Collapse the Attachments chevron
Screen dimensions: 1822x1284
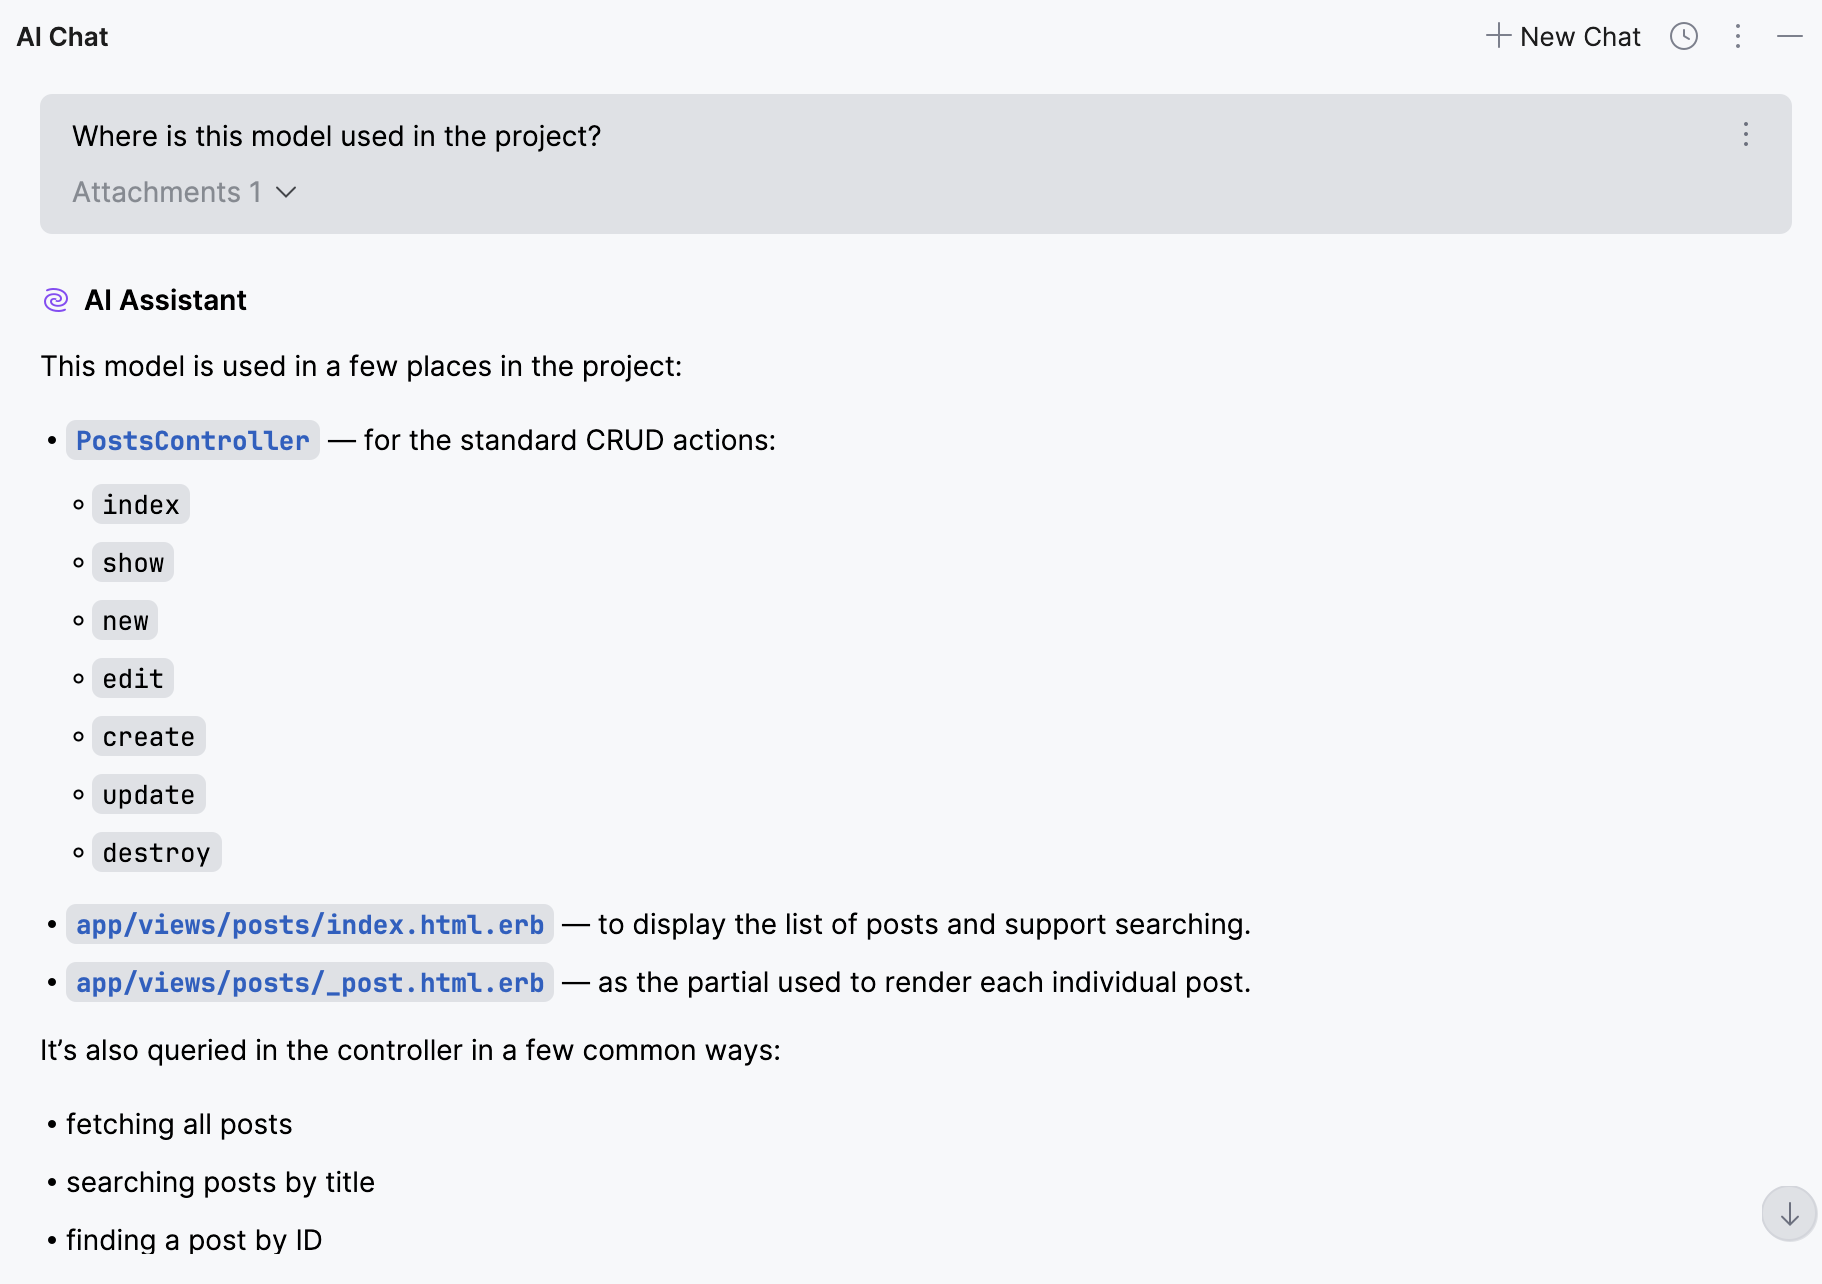pyautogui.click(x=287, y=192)
